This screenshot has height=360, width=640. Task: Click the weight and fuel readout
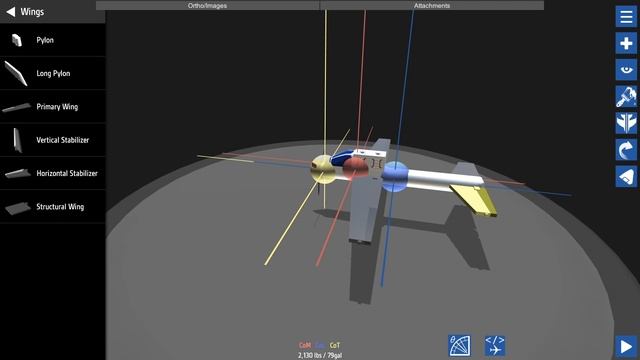pos(320,356)
